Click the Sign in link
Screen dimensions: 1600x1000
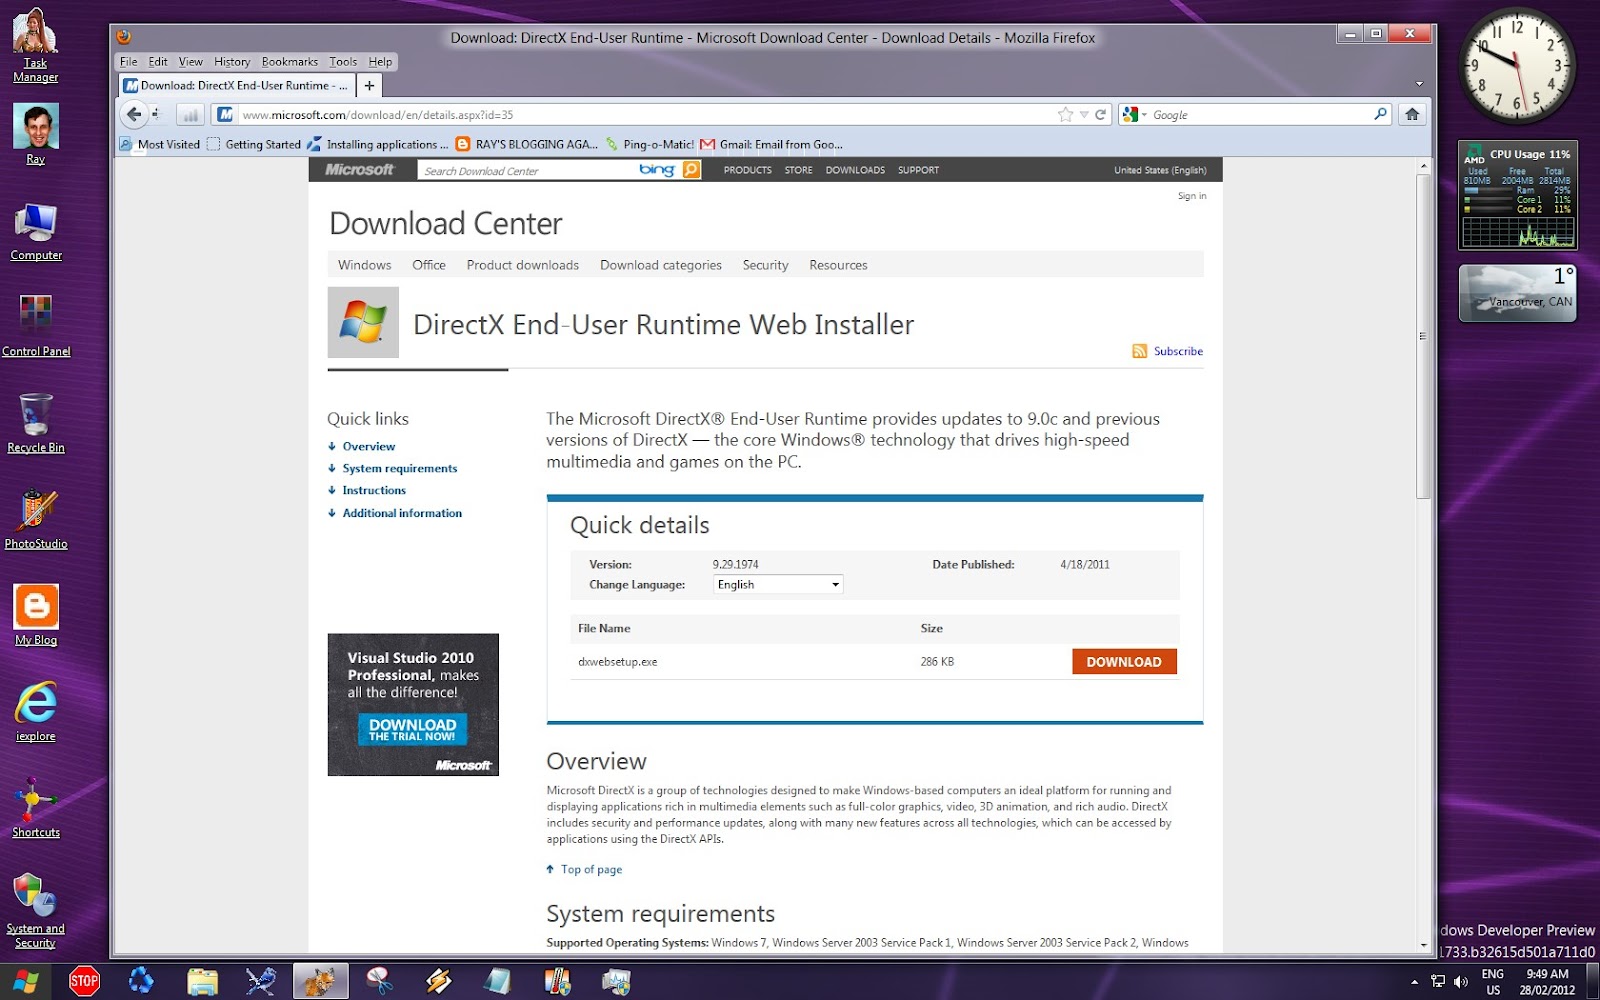[x=1192, y=196]
